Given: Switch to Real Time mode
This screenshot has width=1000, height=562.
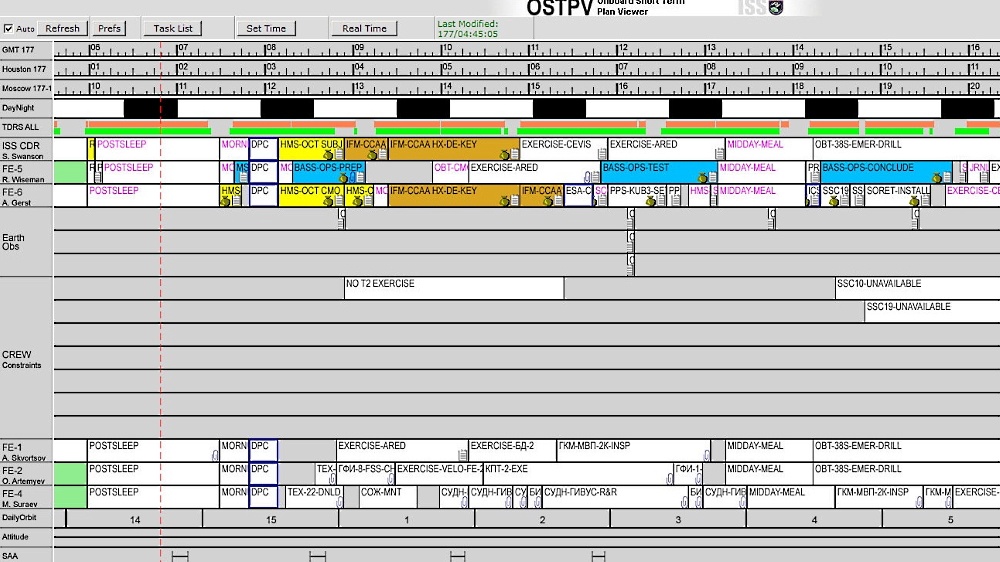Looking at the screenshot, I should pos(364,28).
